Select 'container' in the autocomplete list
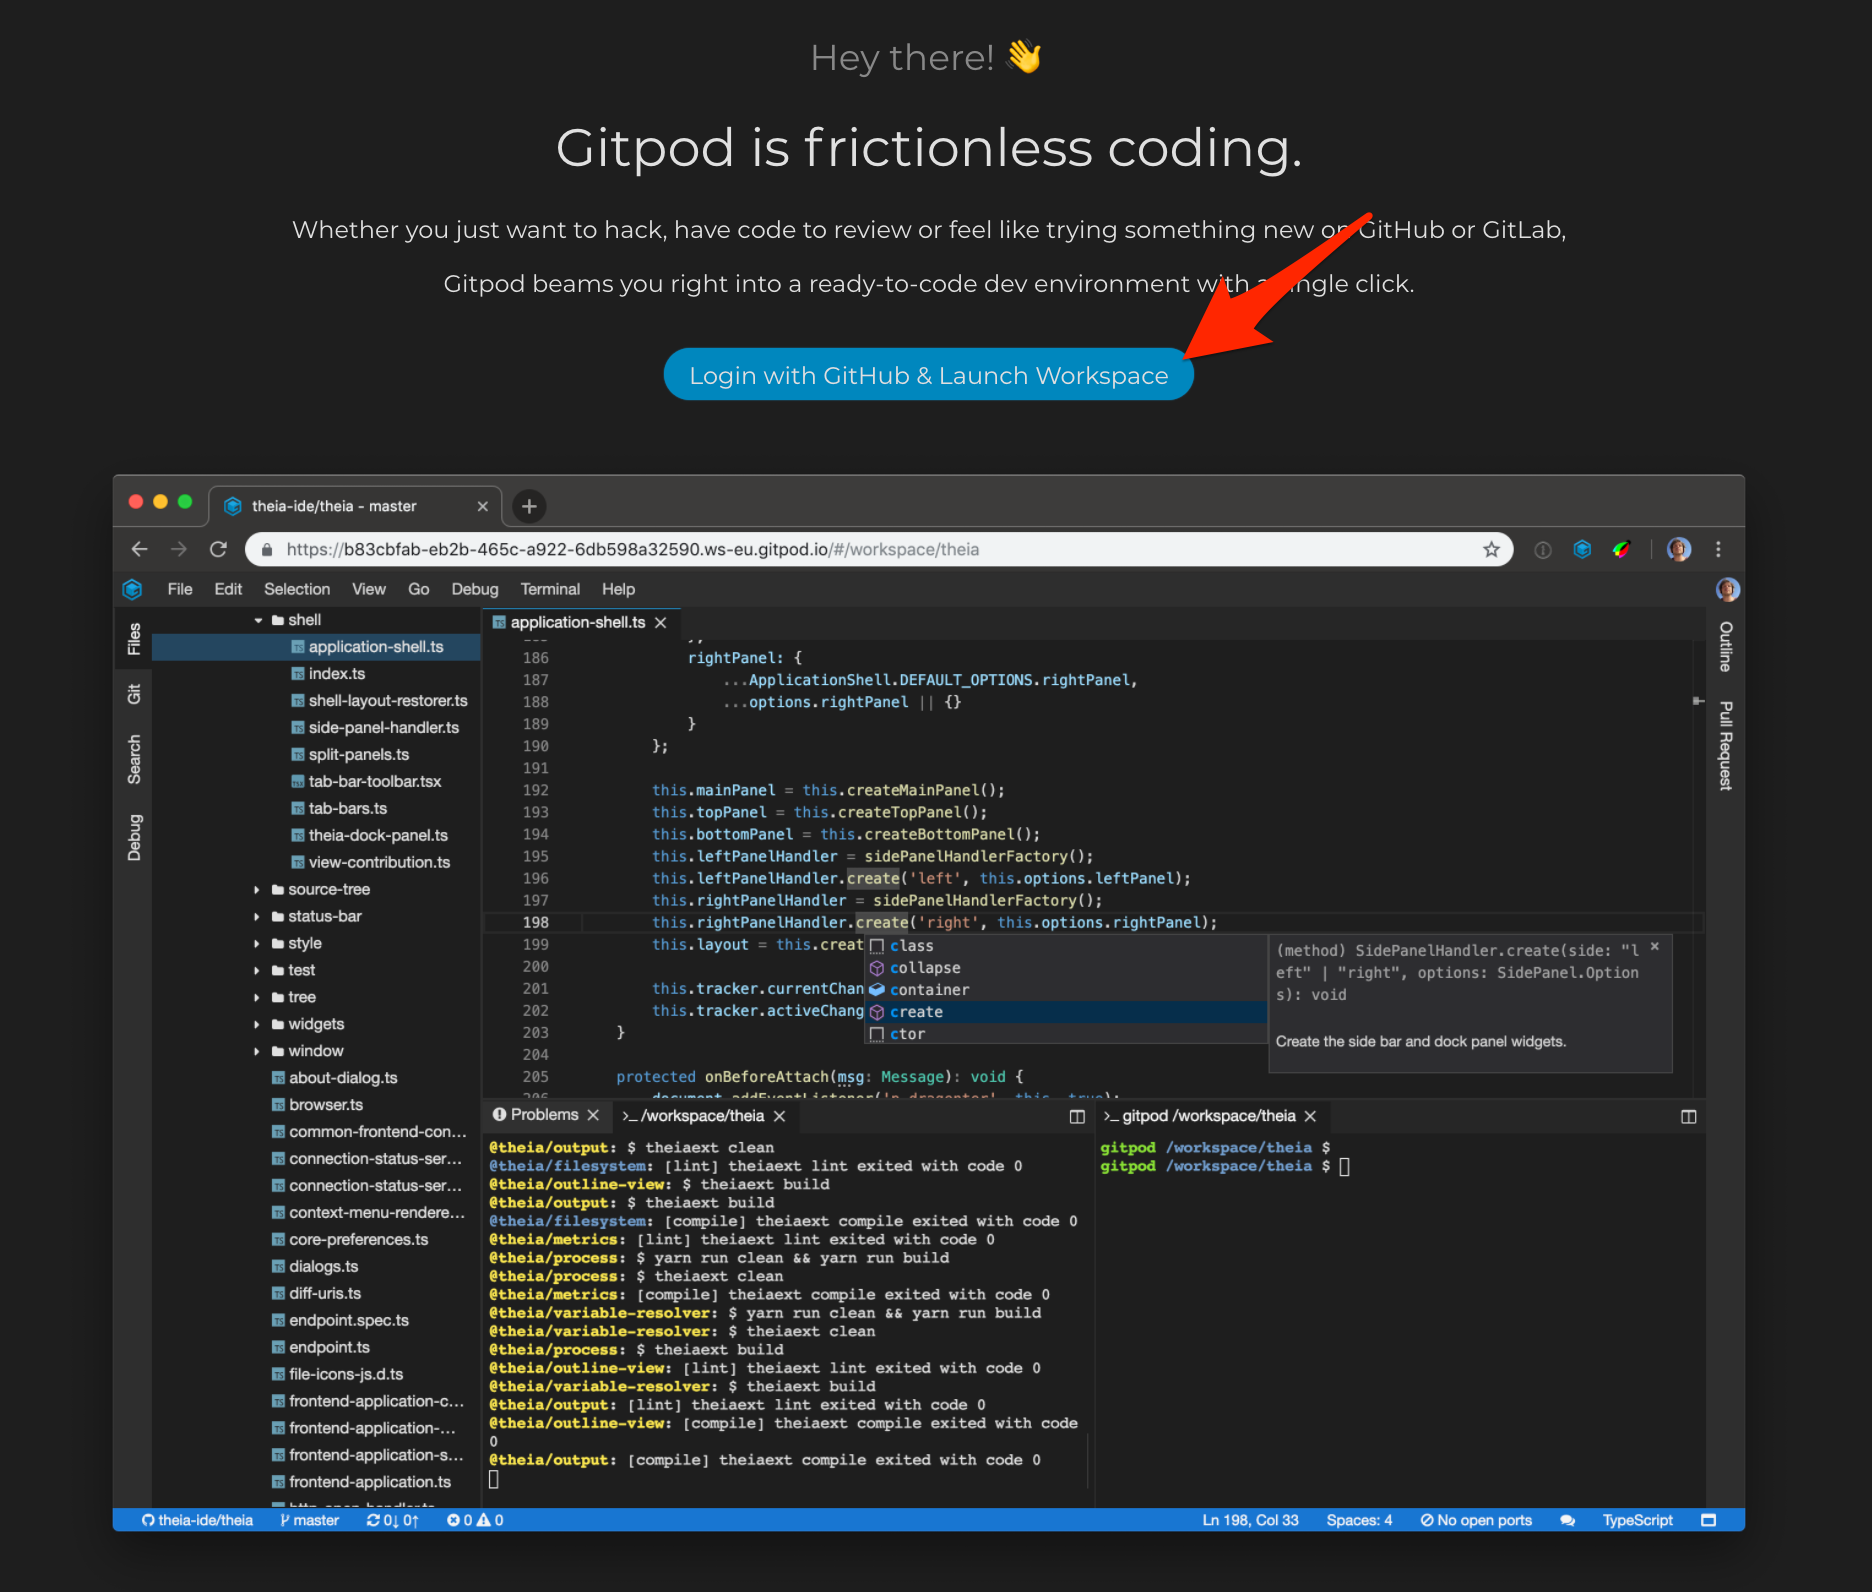1872x1592 pixels. pos(1066,990)
